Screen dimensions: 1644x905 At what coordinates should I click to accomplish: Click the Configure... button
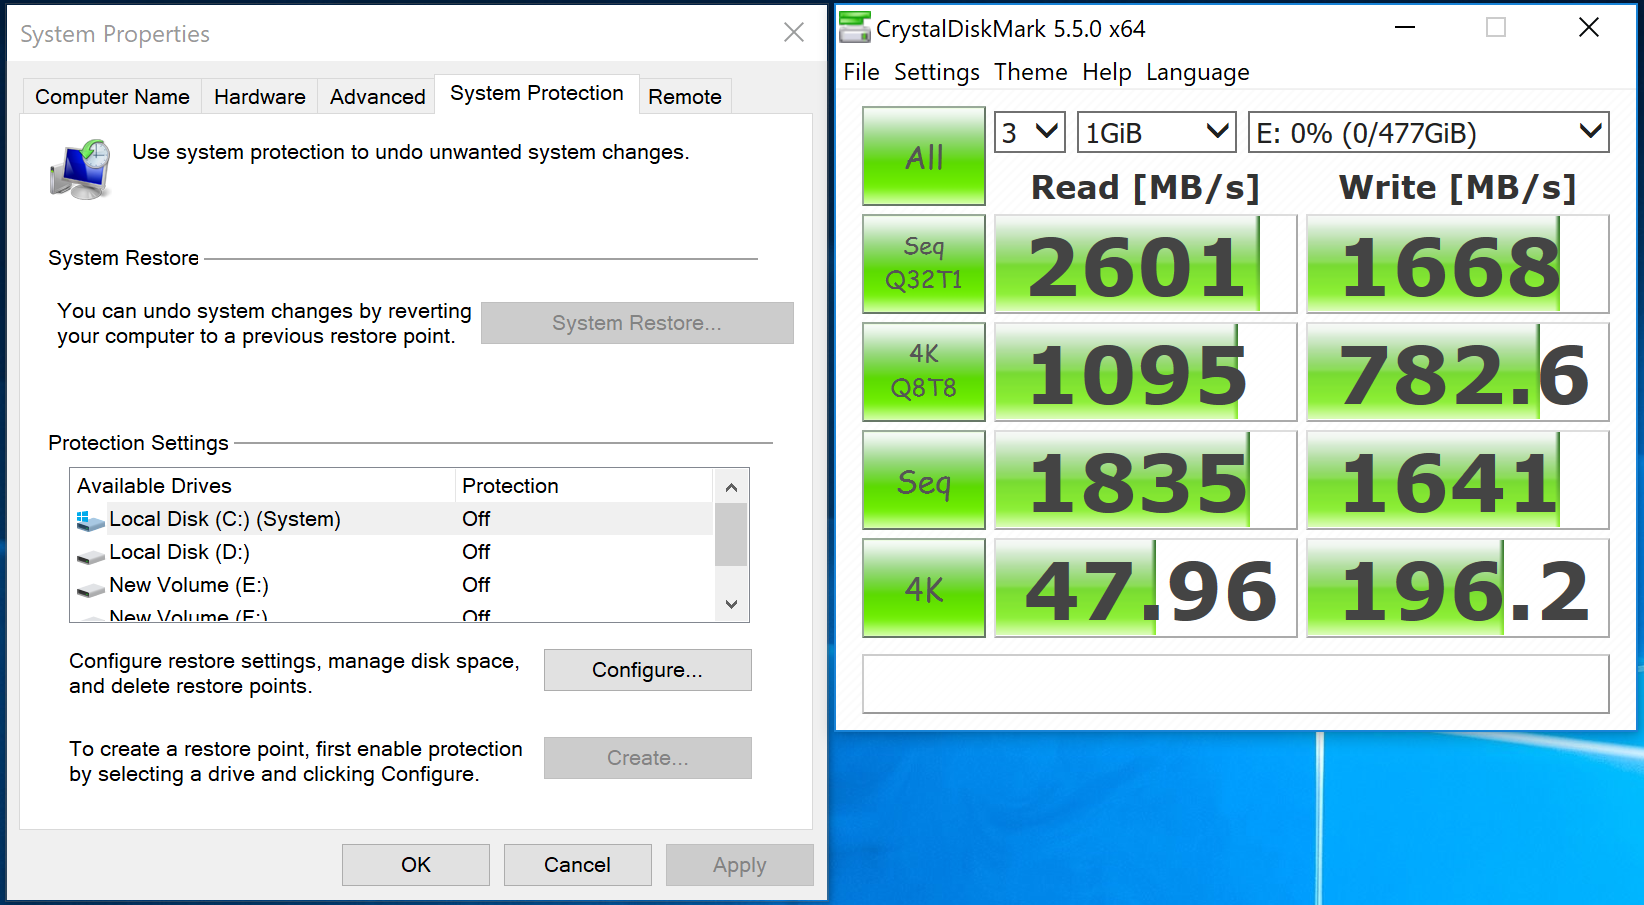click(x=648, y=670)
